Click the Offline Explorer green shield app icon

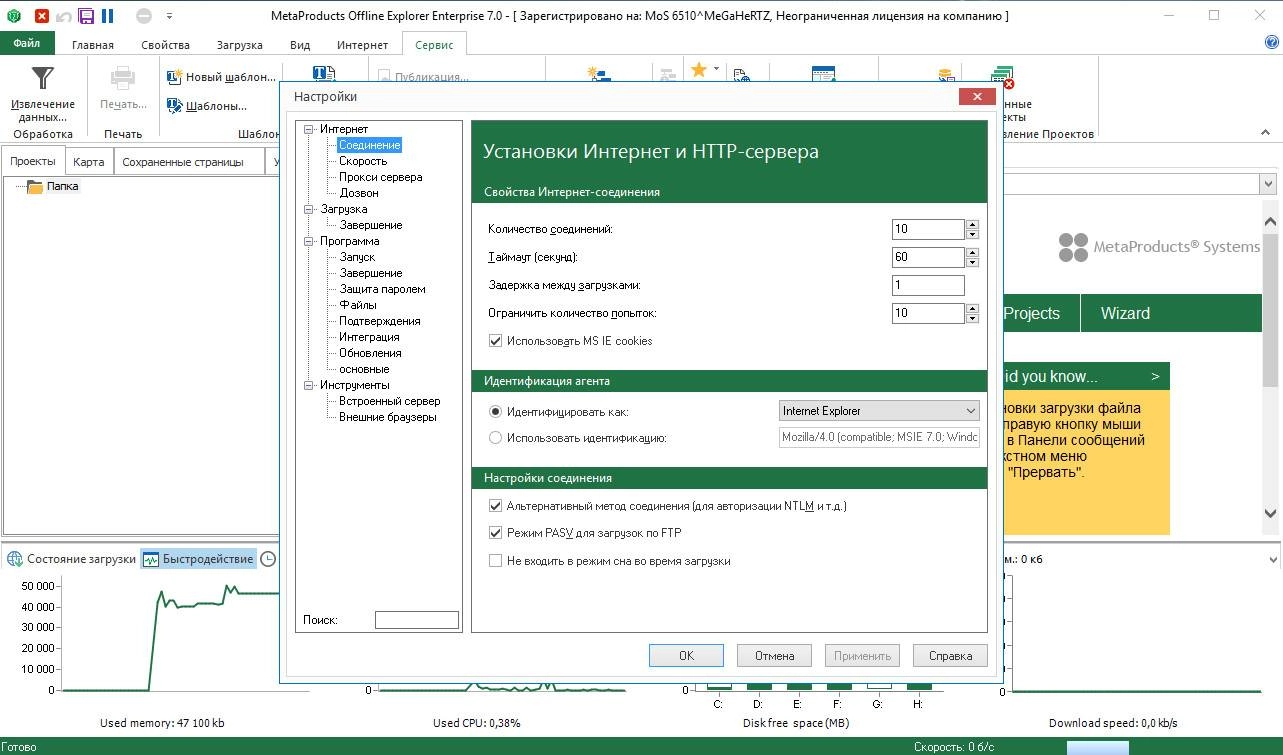(14, 16)
